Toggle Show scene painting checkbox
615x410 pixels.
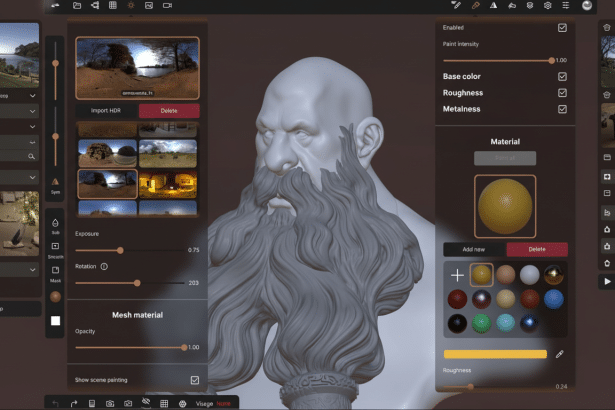(x=195, y=380)
